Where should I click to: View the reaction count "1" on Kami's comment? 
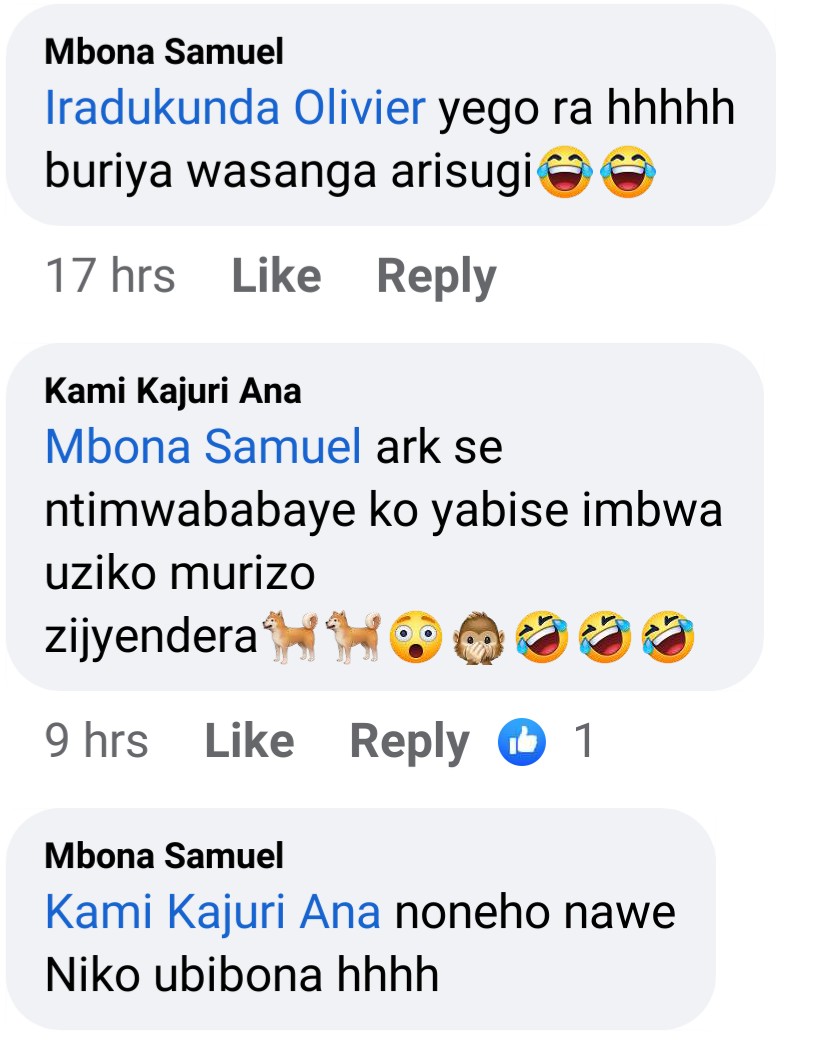584,742
